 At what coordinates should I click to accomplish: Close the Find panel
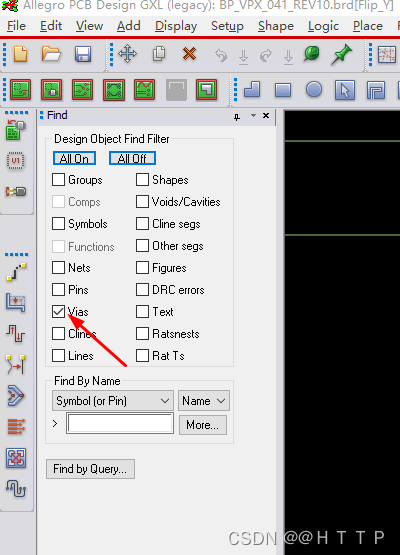(x=266, y=115)
